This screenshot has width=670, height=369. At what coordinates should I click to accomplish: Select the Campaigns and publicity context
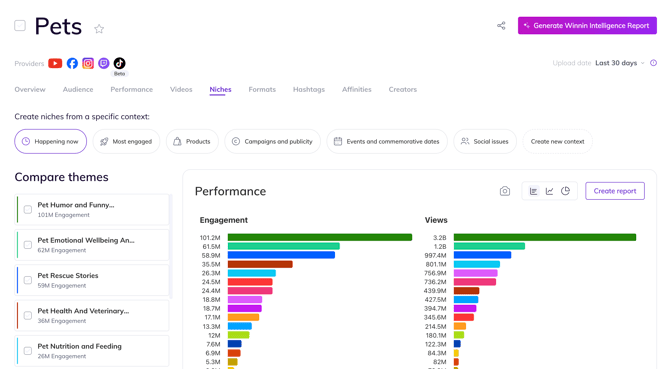coord(272,141)
